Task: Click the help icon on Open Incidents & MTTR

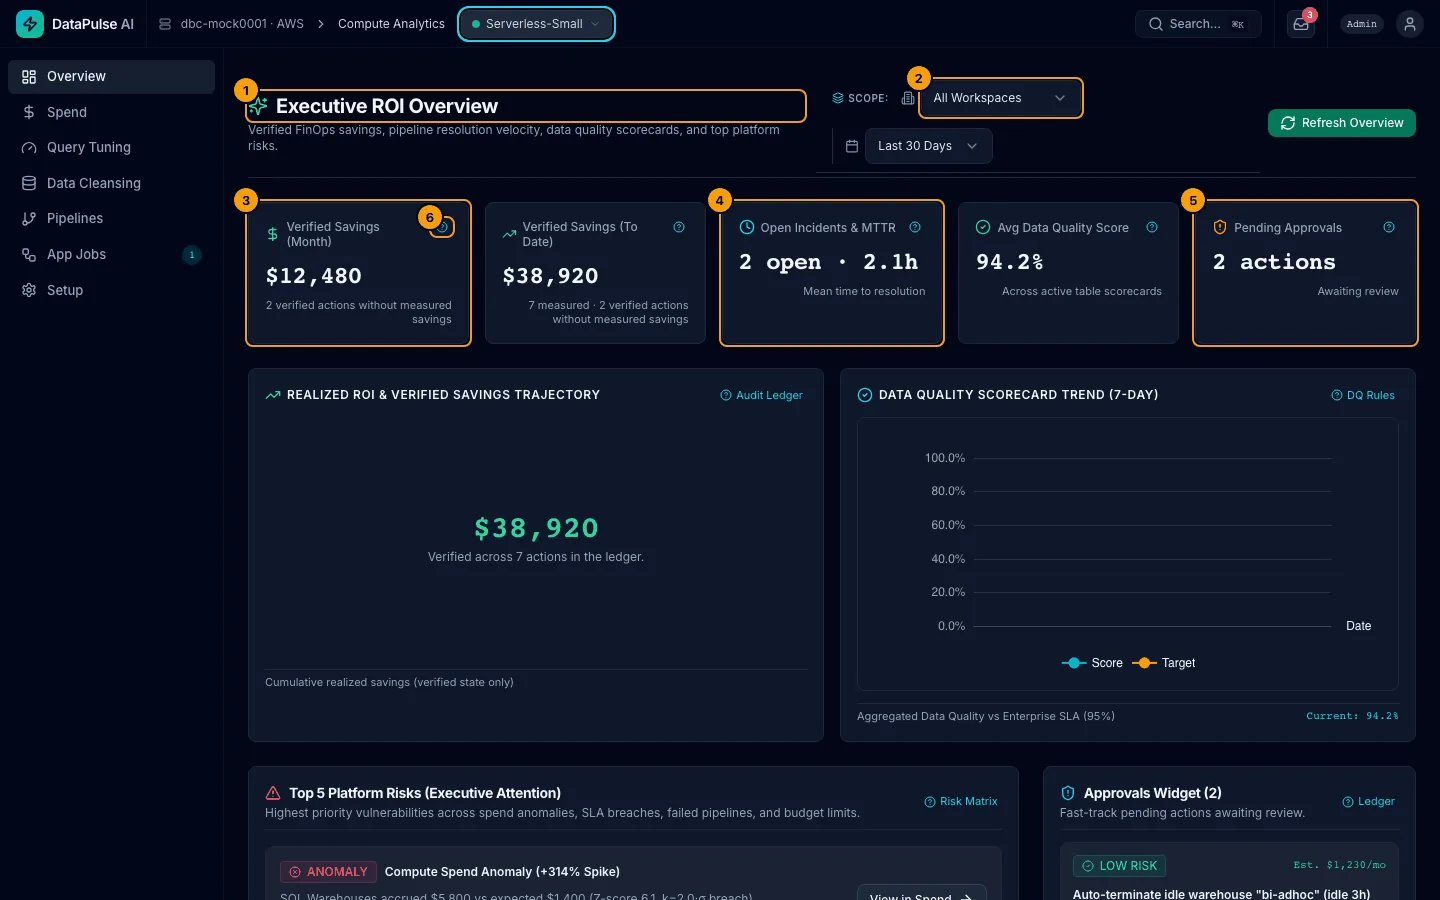Action: coord(915,227)
